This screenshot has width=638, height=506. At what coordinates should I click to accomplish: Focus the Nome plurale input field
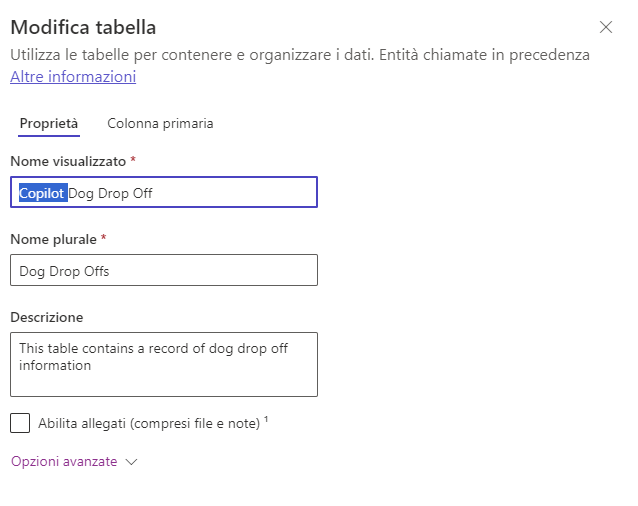pos(164,270)
